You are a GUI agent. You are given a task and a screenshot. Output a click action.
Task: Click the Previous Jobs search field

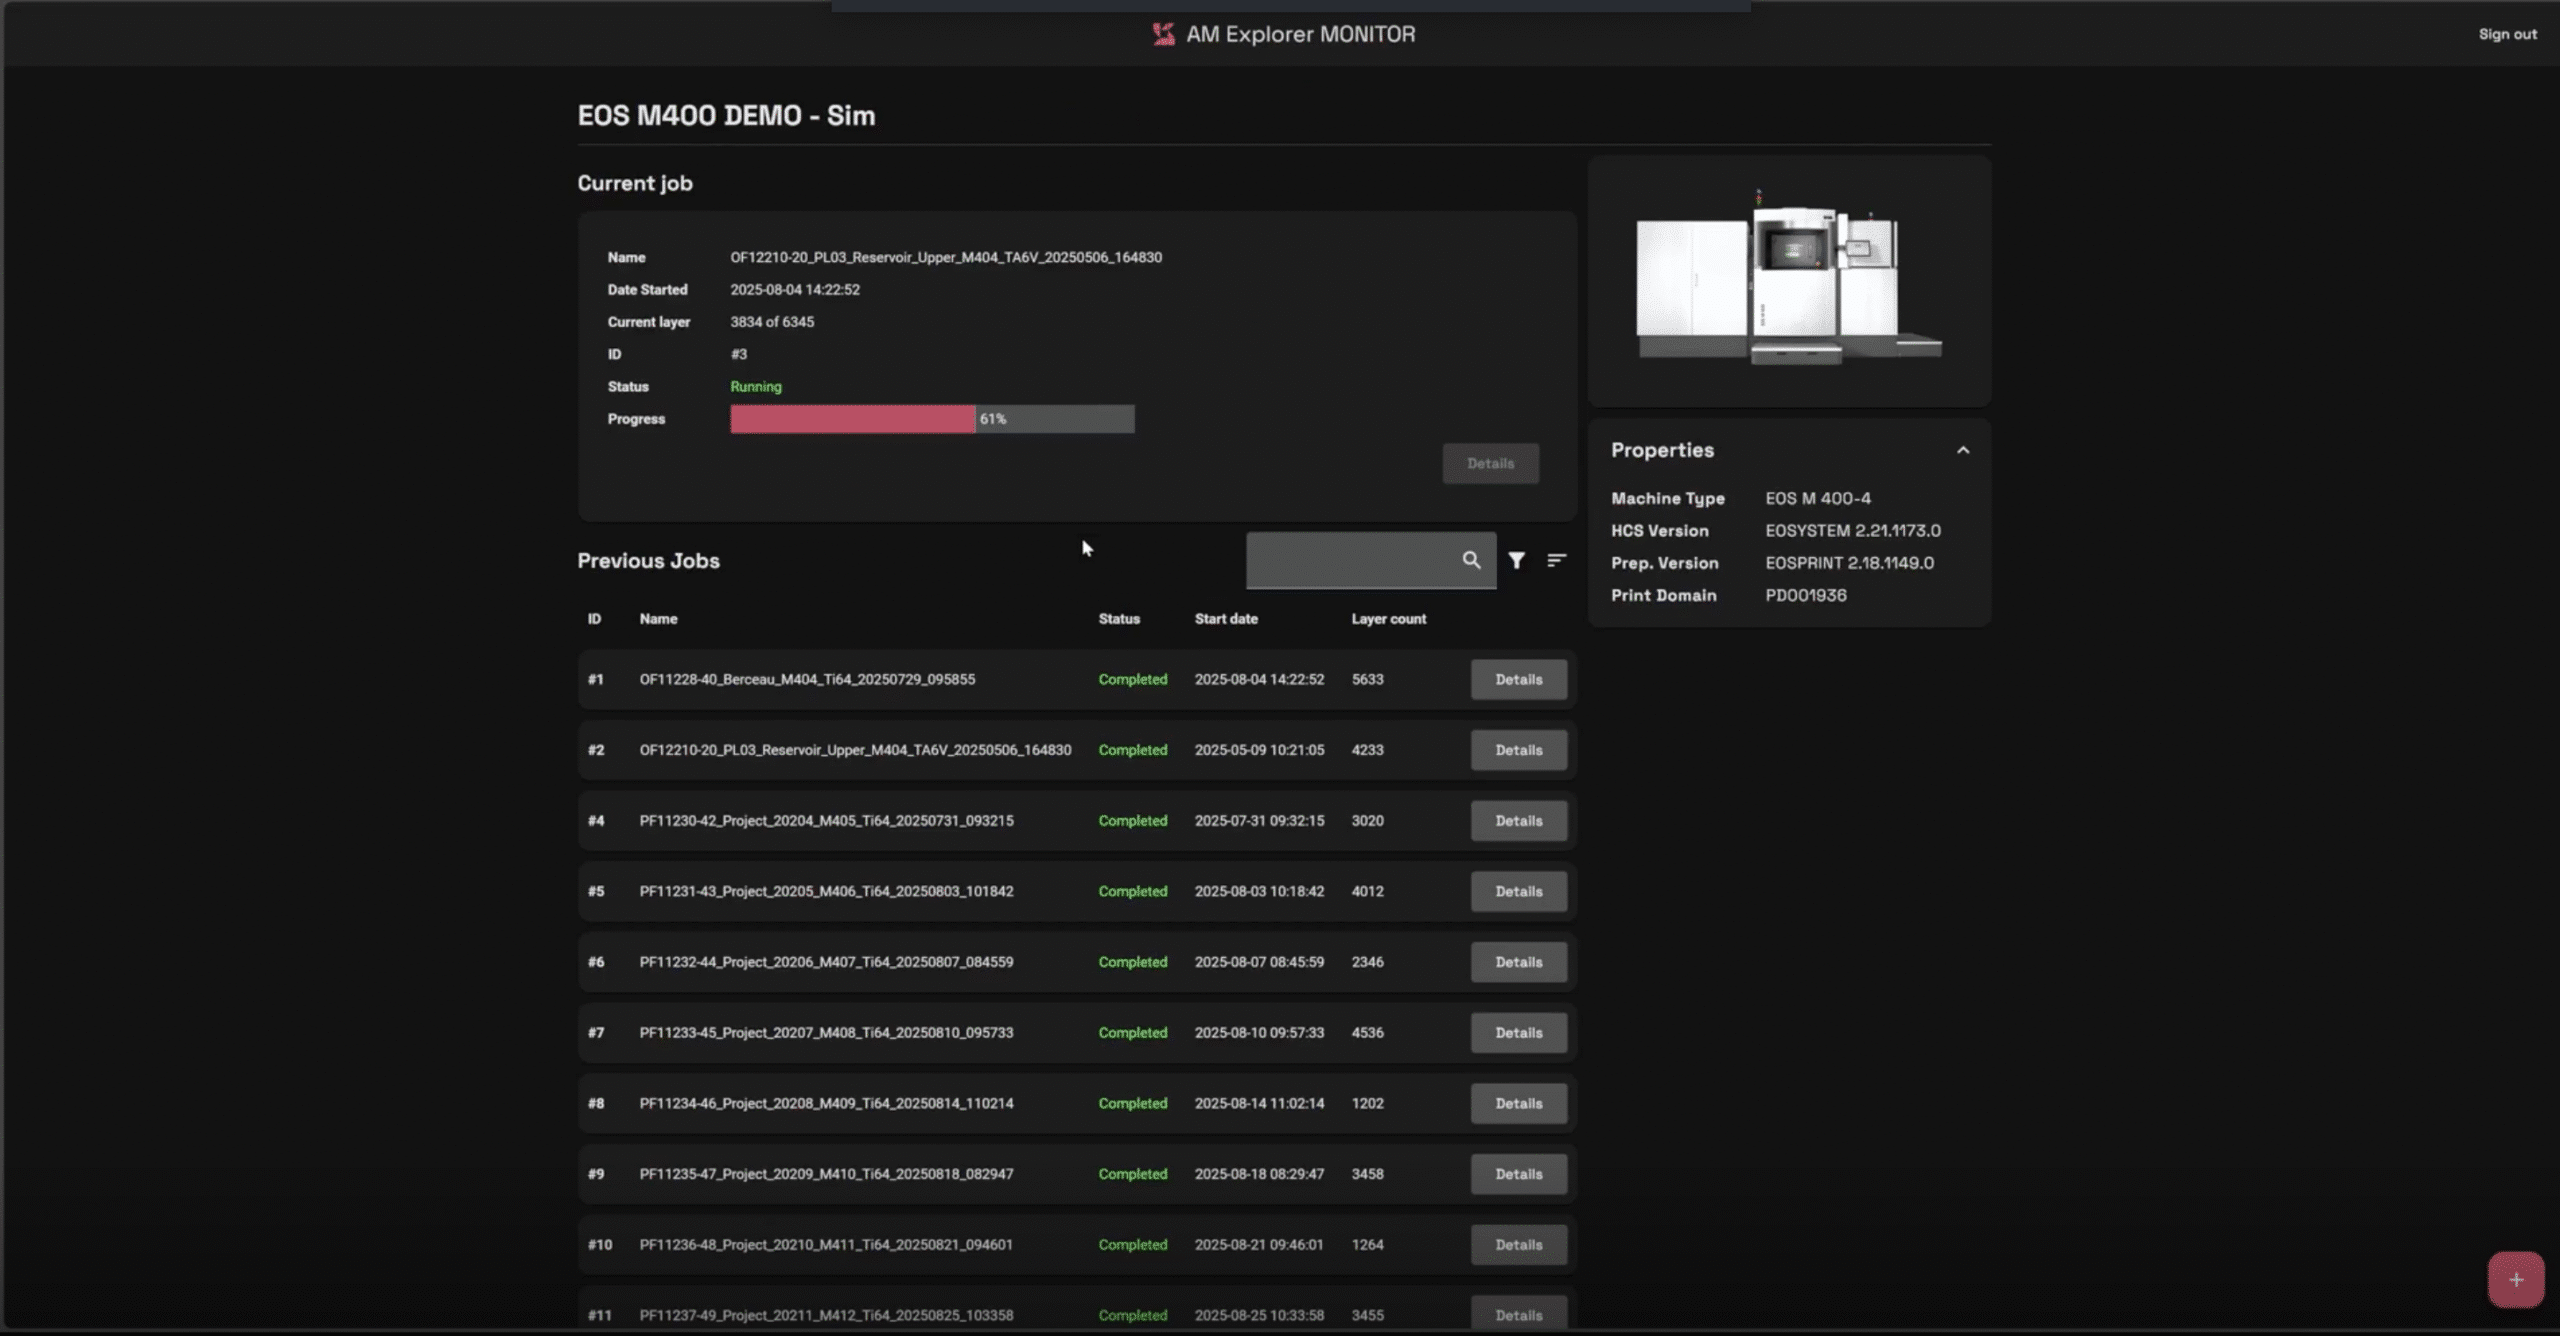tap(1350, 560)
